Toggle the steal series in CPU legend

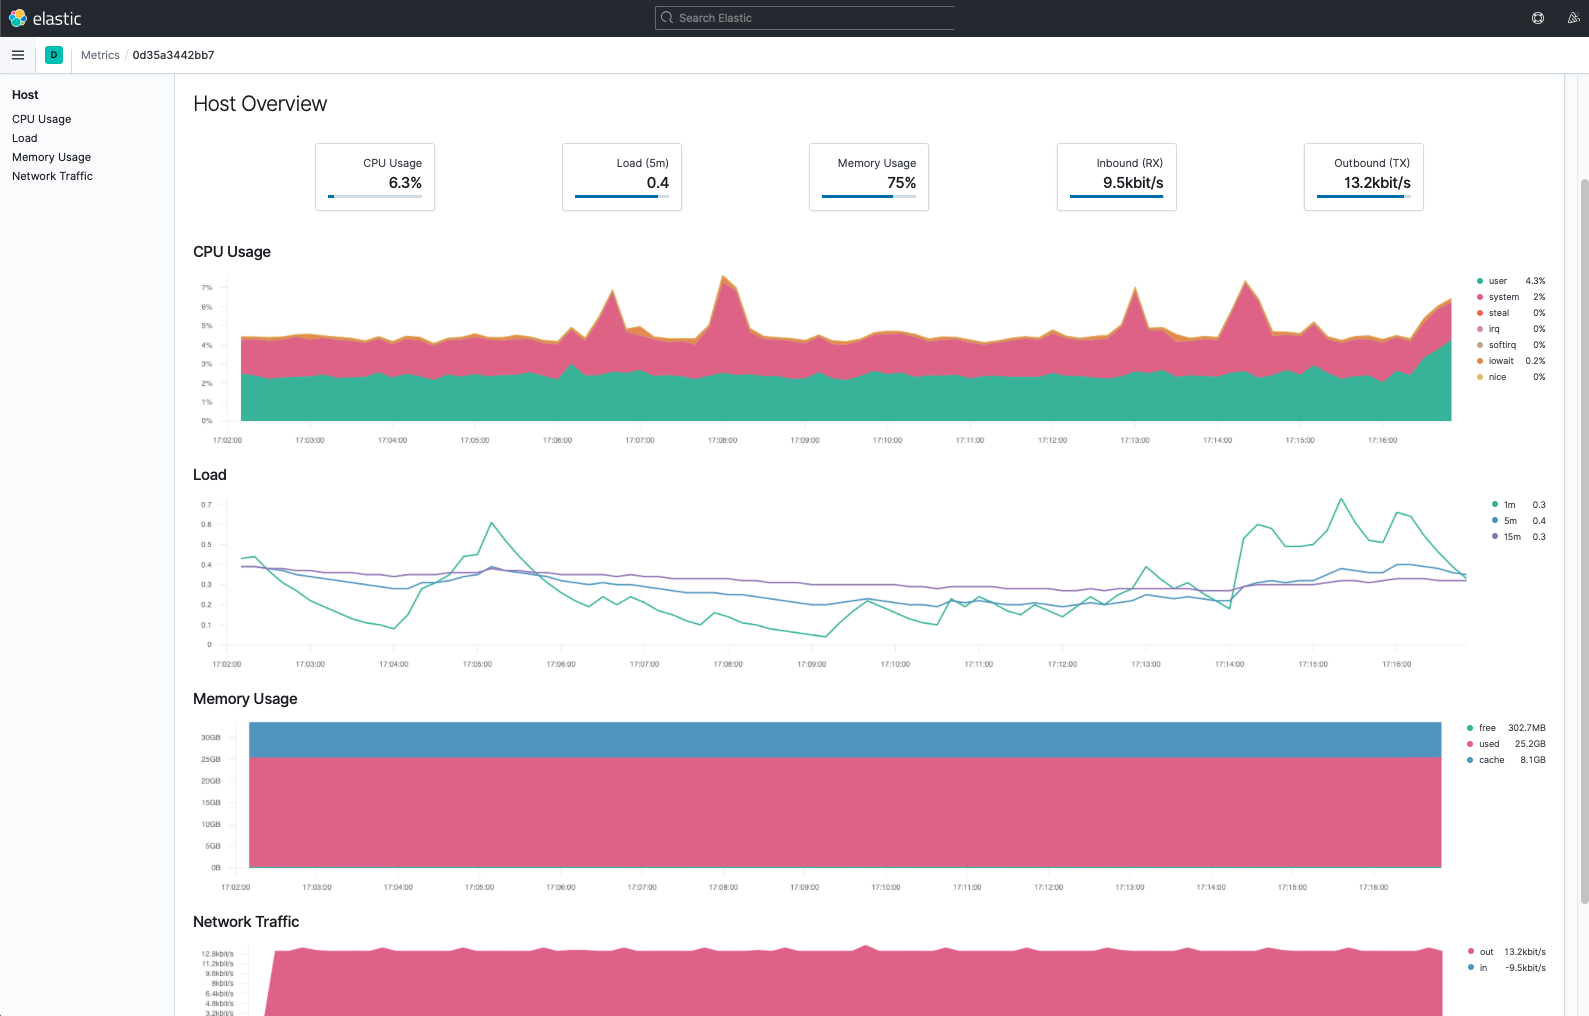point(1498,313)
